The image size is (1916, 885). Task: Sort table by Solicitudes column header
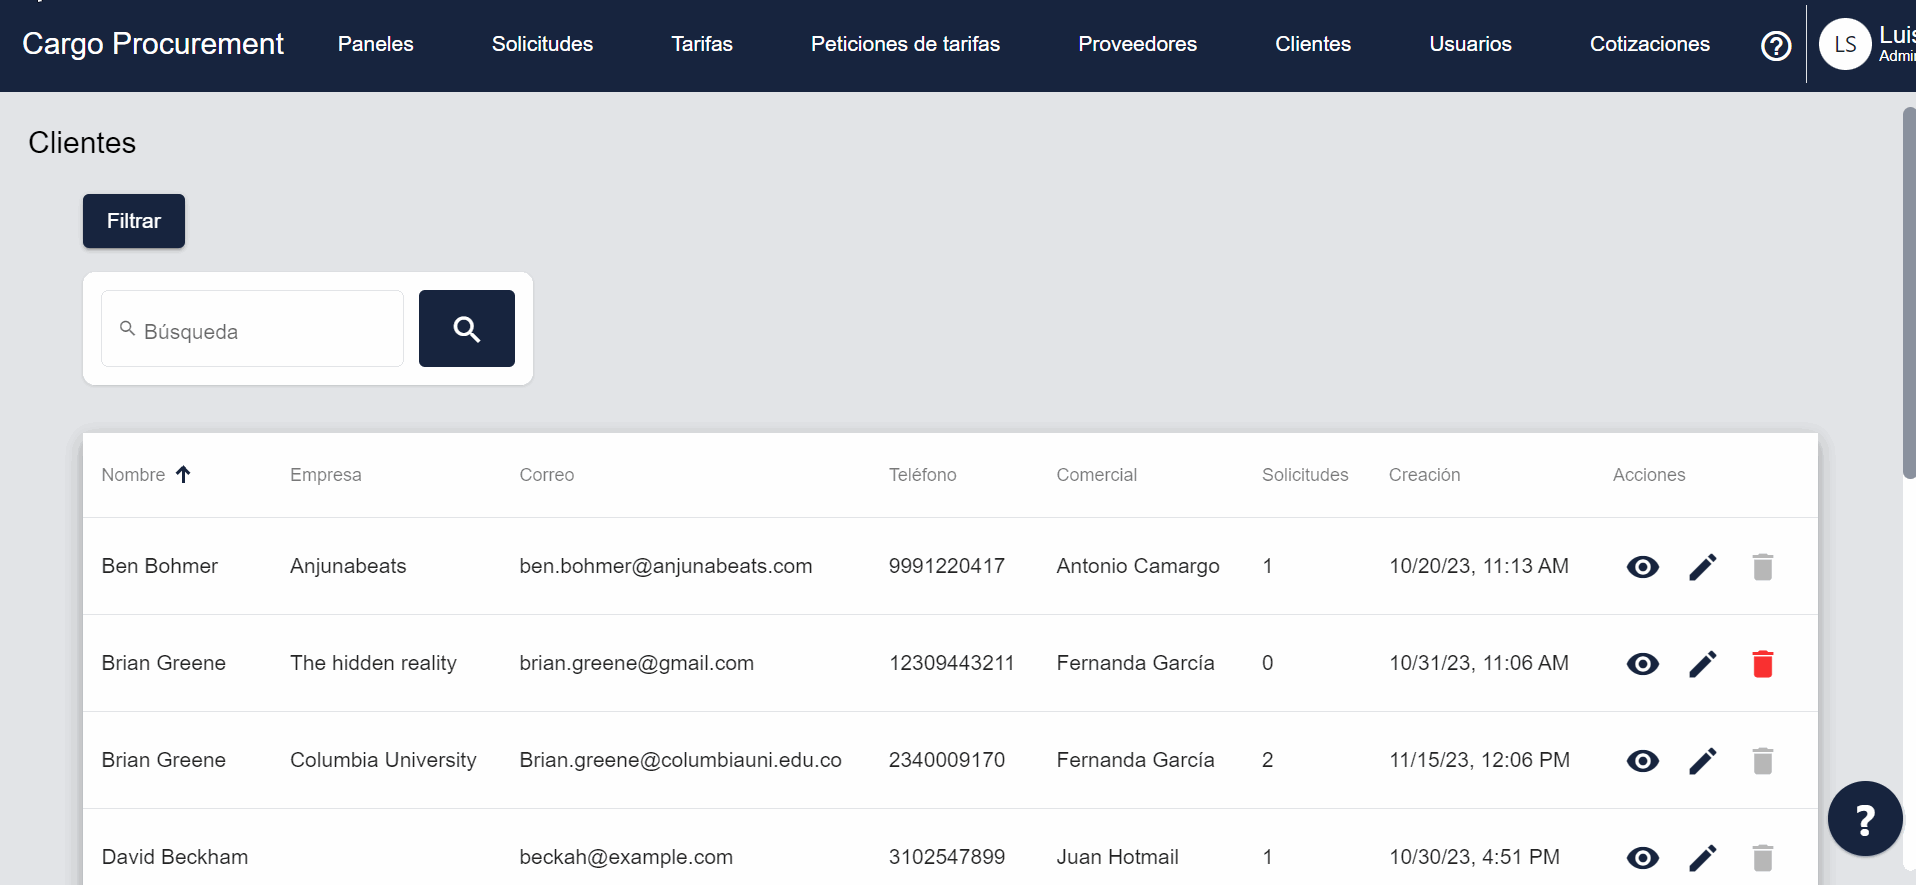tap(1304, 475)
